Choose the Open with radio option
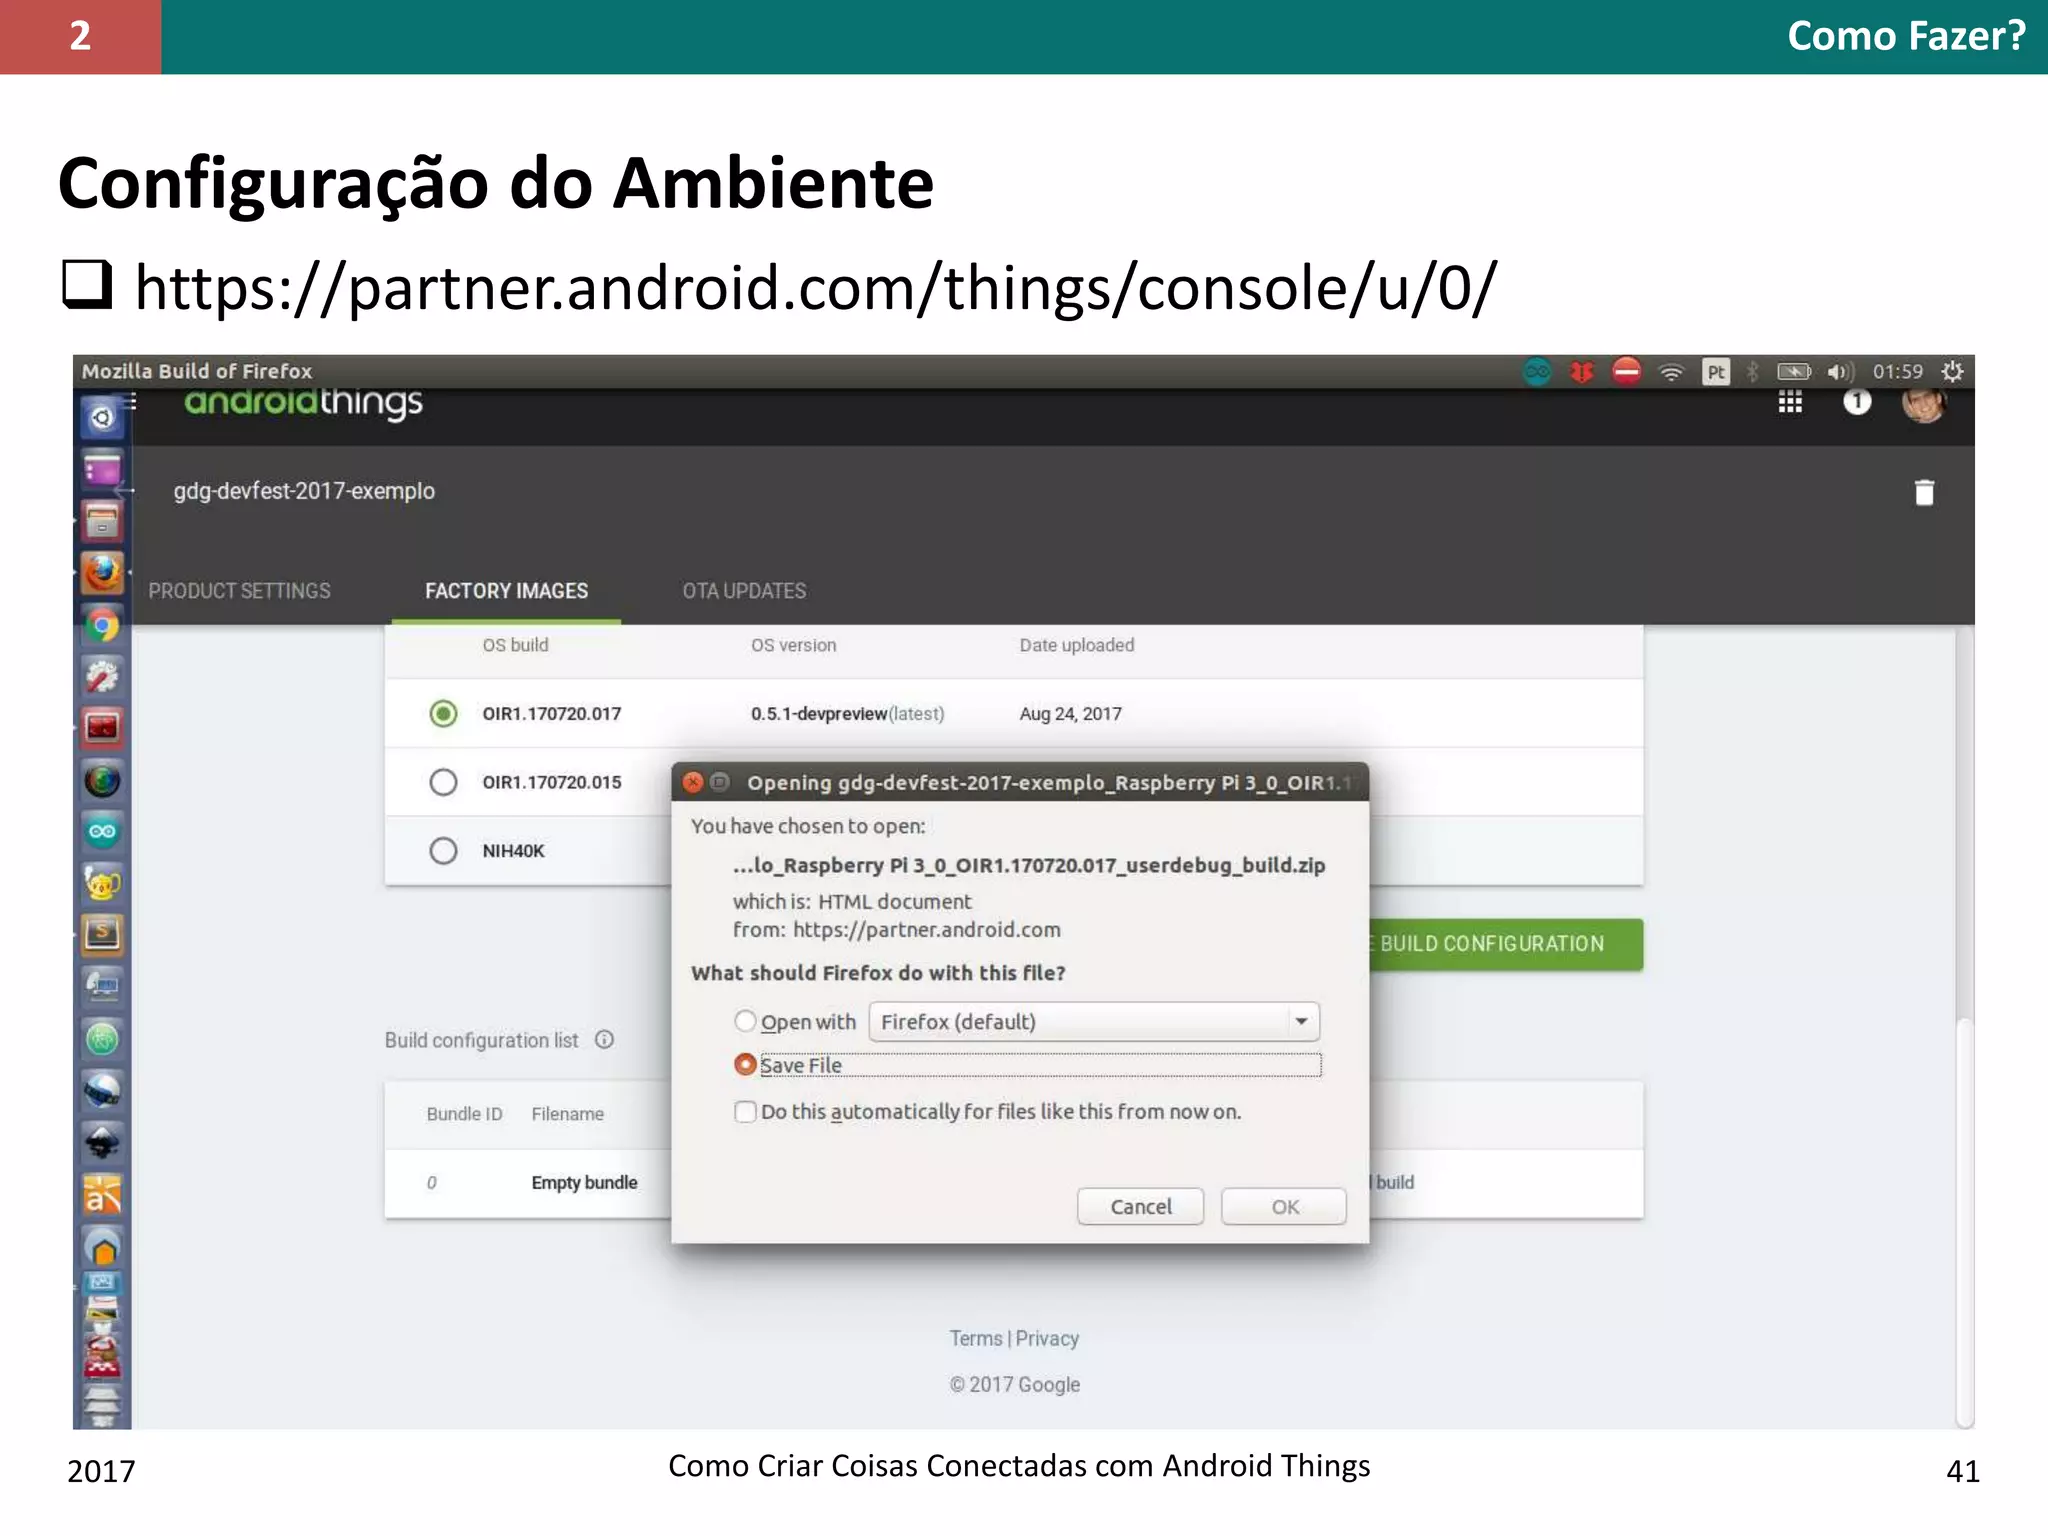 [x=745, y=1021]
